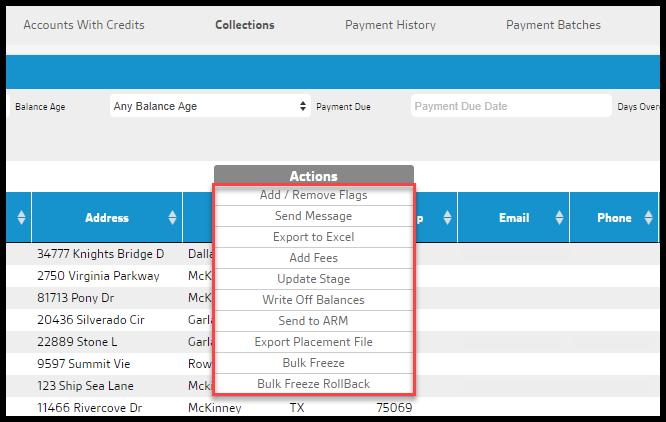This screenshot has height=422, width=666.
Task: Select Send to ARM option
Action: click(x=313, y=321)
